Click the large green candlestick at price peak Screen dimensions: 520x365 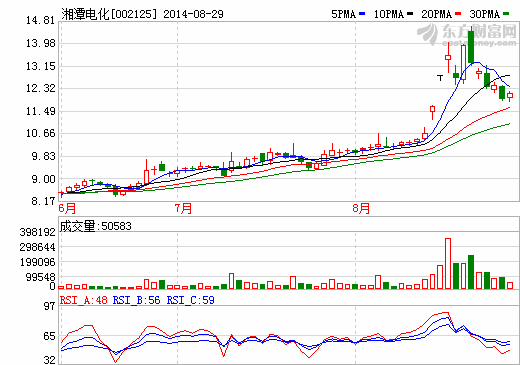[471, 47]
